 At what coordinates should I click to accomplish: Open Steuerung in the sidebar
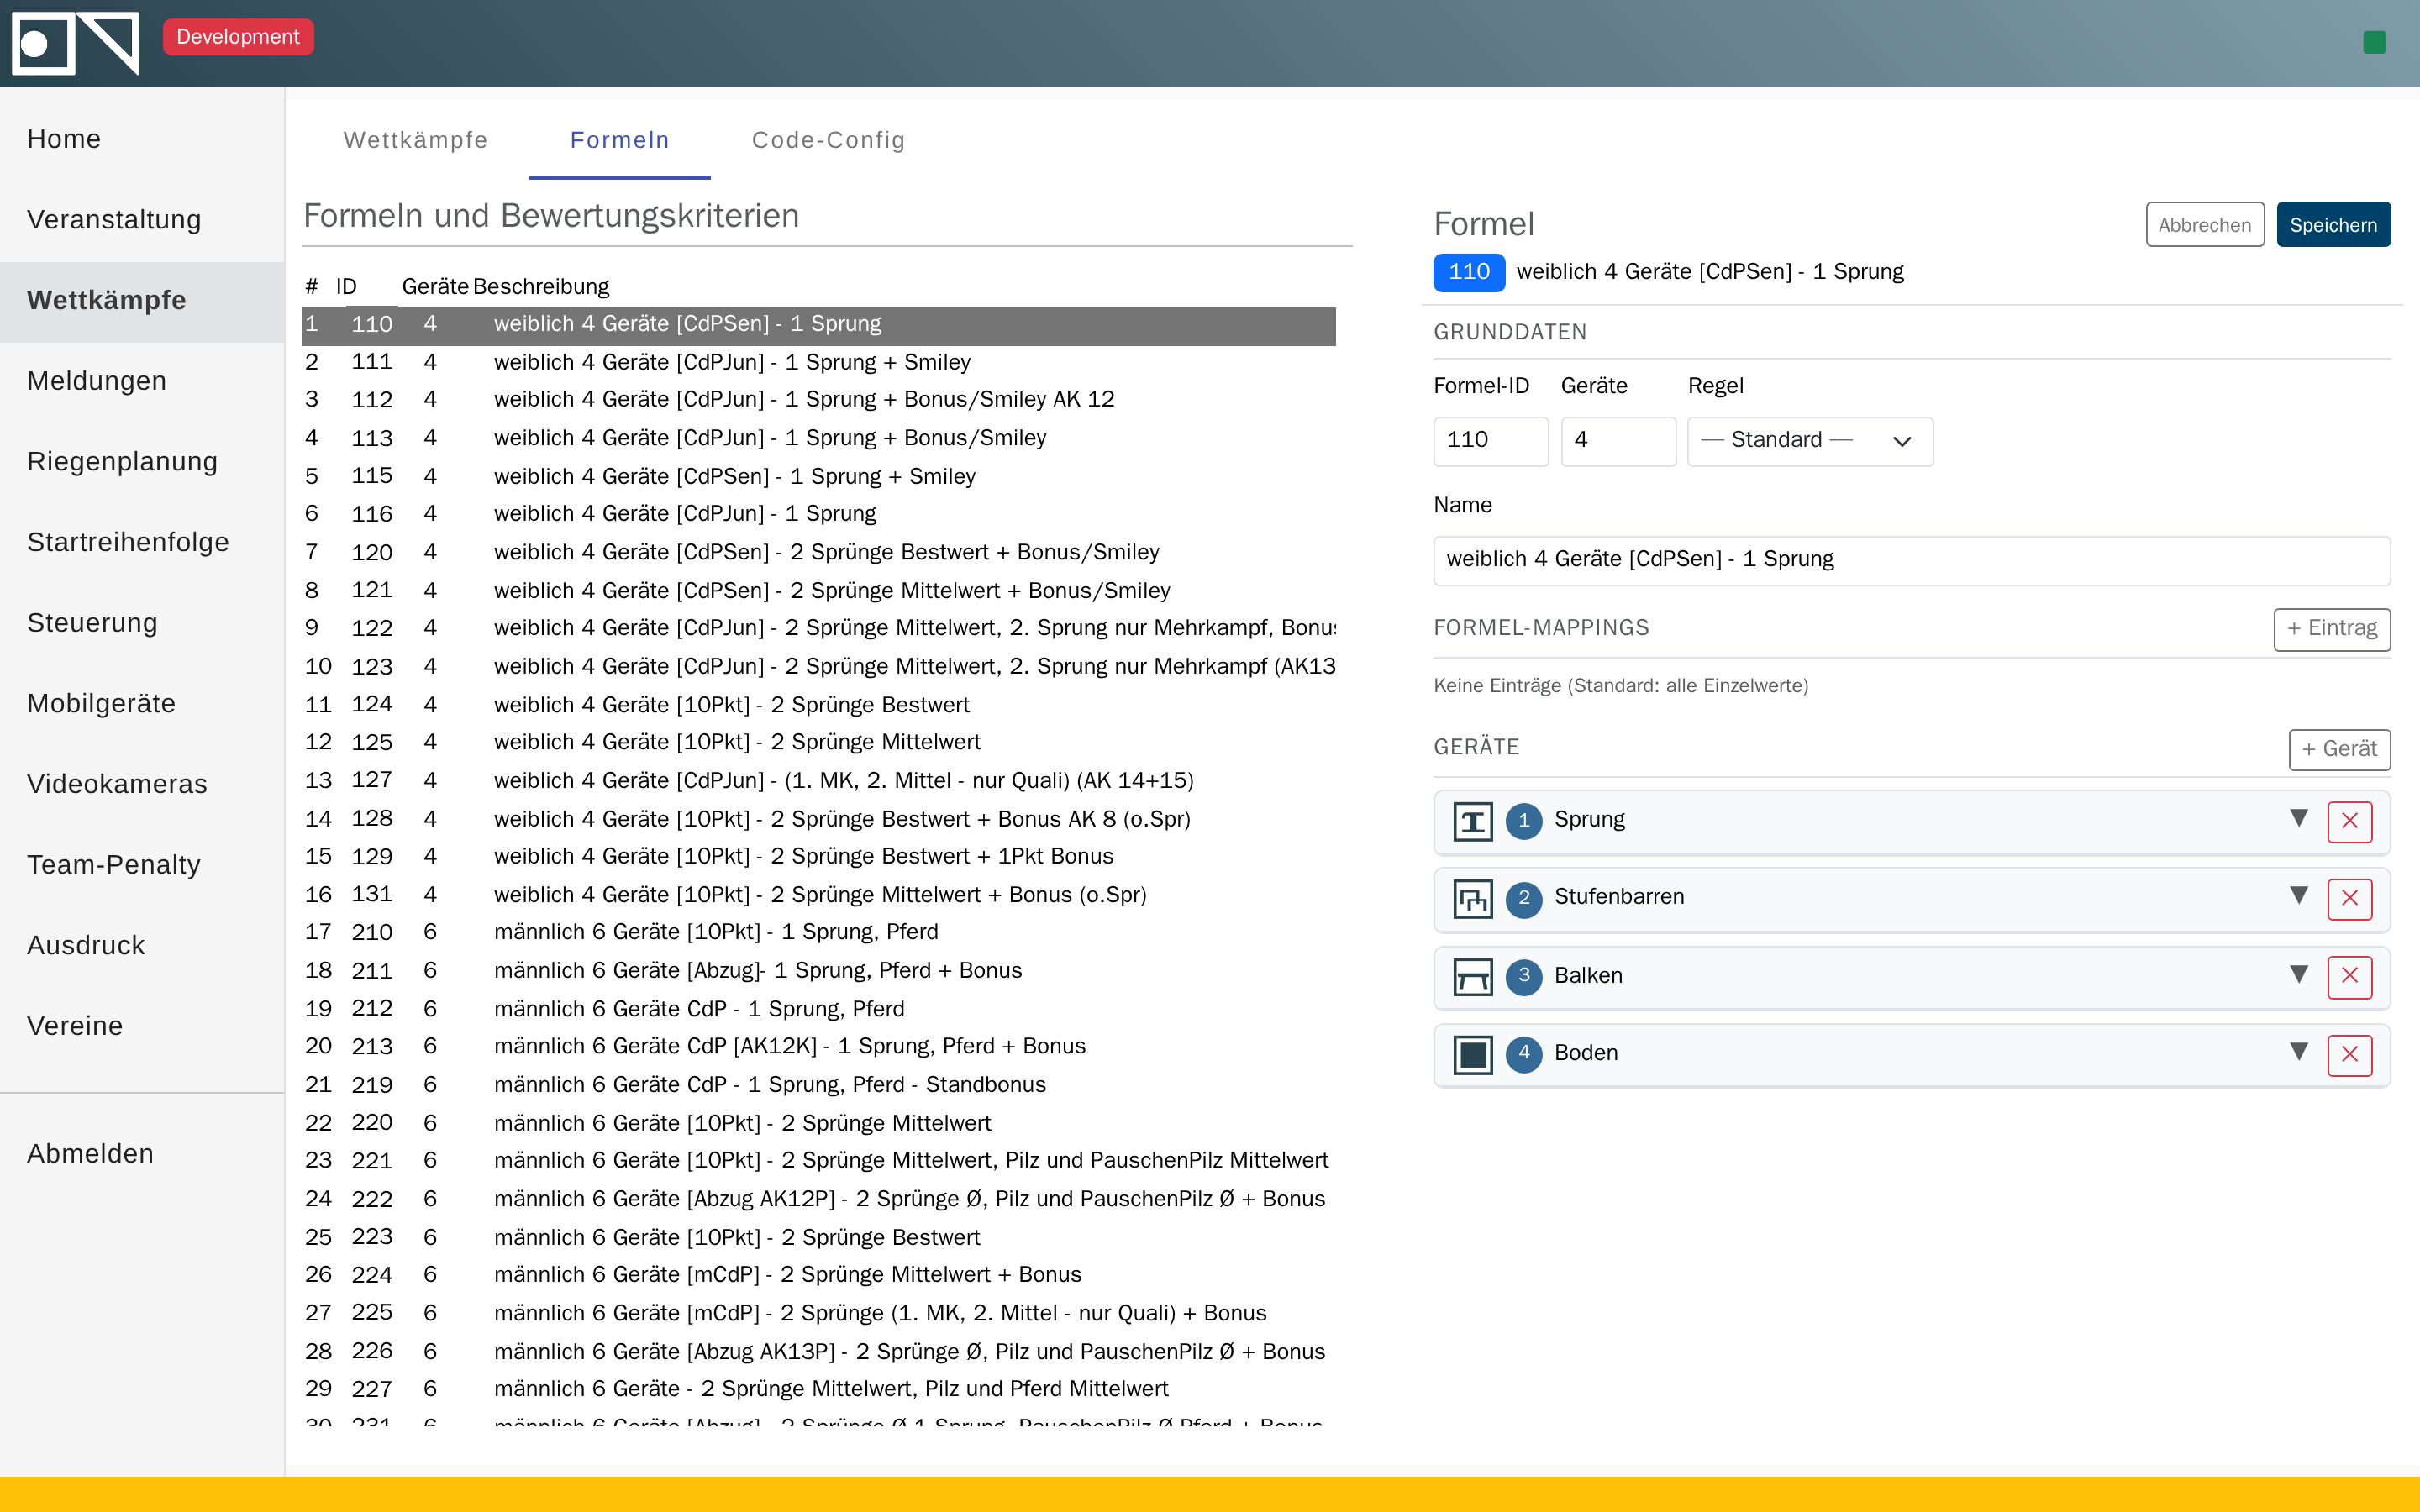pos(142,623)
